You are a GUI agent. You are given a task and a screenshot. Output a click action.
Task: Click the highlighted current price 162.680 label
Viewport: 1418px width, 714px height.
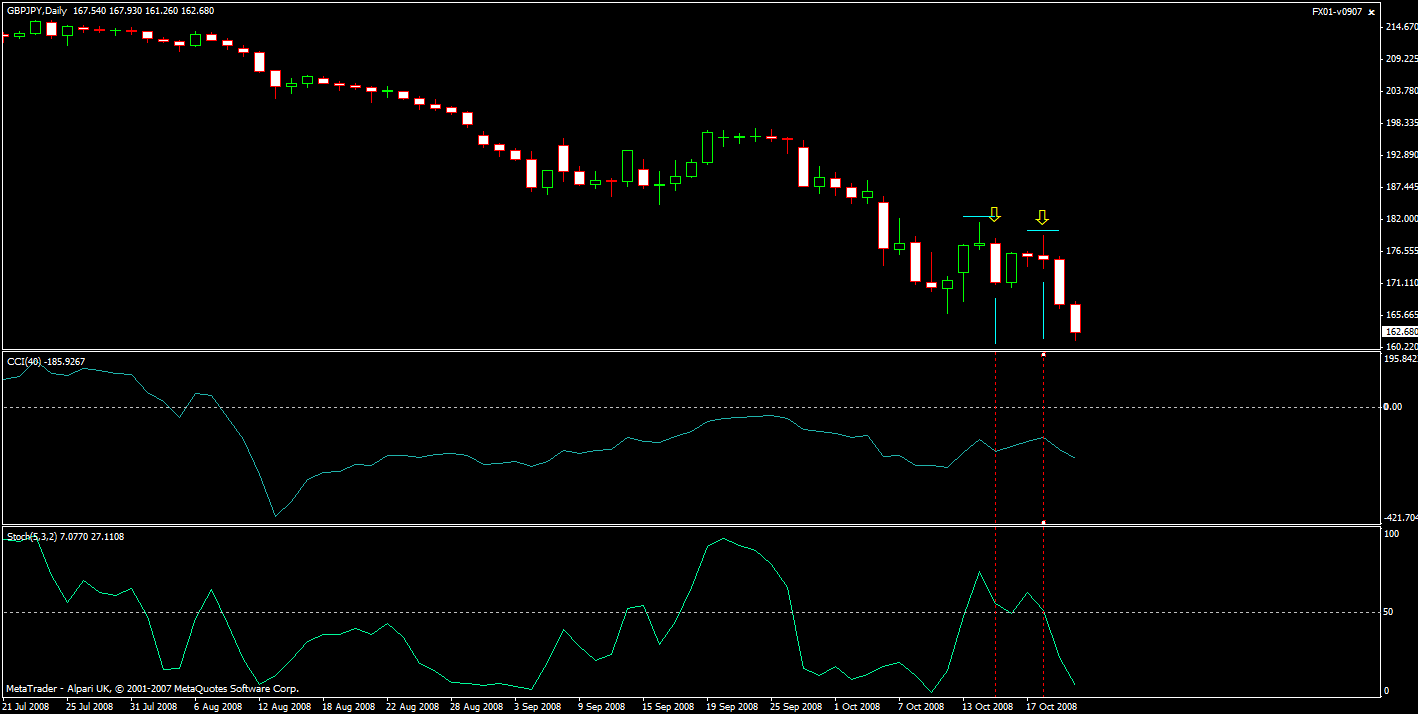(x=1400, y=332)
